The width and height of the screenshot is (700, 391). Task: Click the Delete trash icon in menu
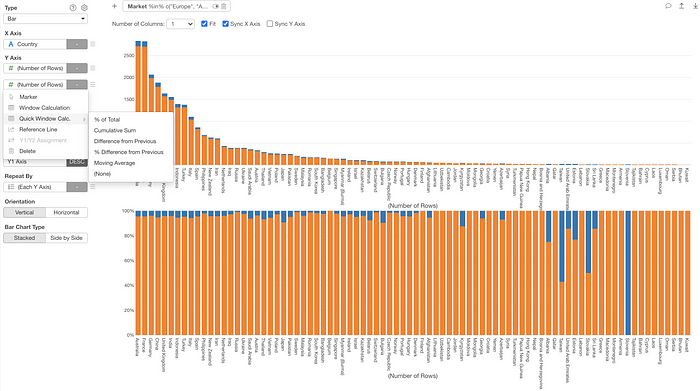click(11, 151)
